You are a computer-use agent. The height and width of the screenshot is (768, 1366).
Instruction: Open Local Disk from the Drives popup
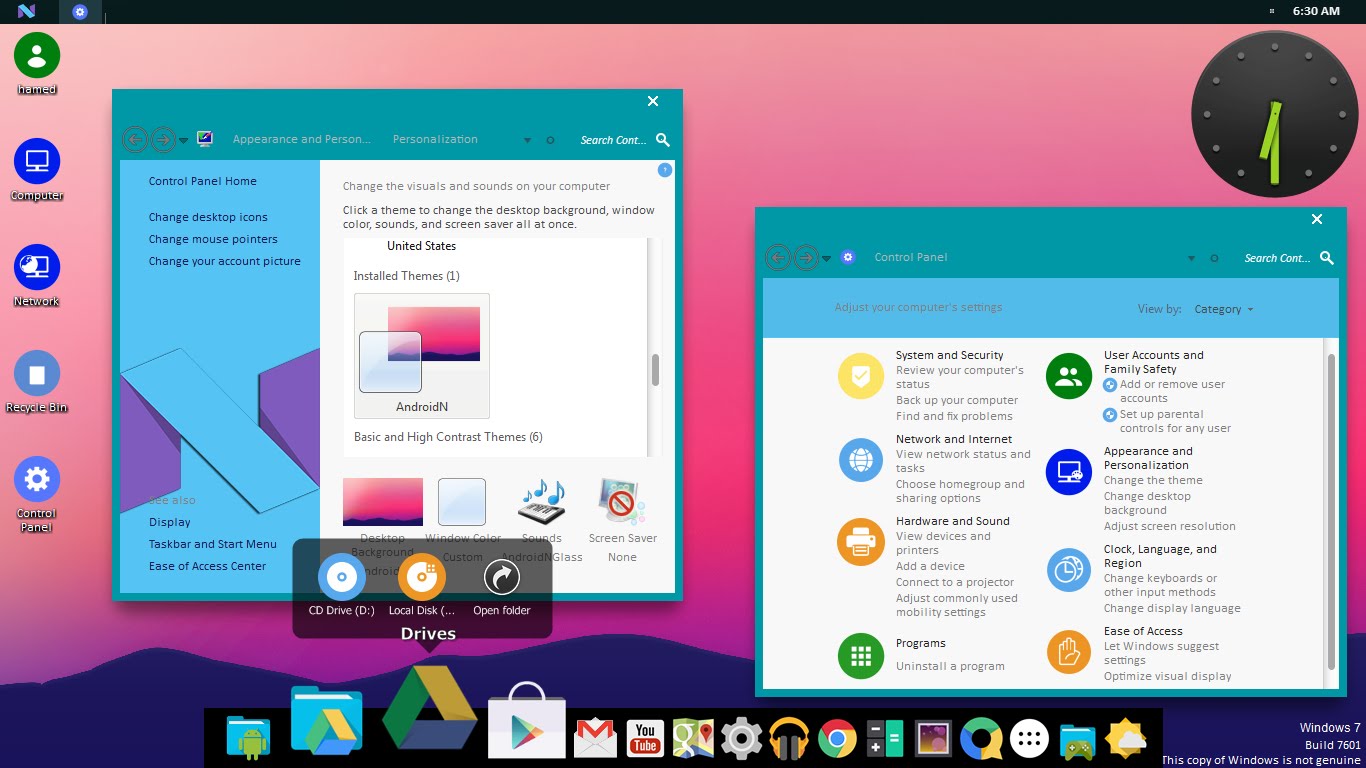click(422, 577)
